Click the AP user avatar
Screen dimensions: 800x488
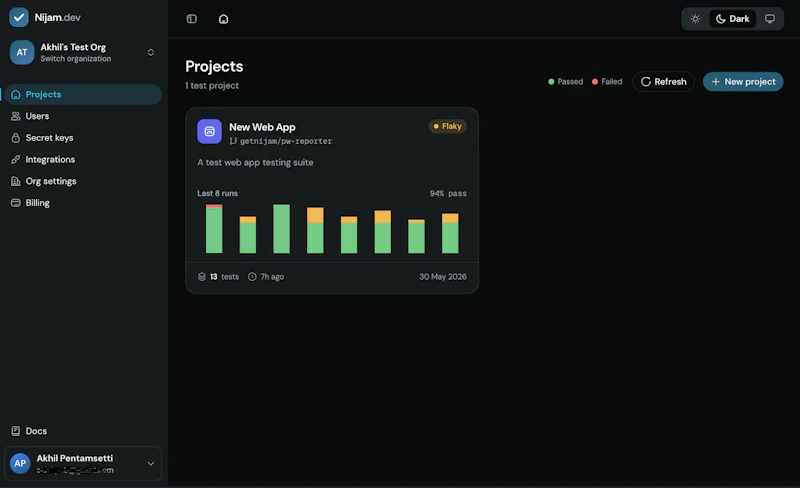(20, 463)
